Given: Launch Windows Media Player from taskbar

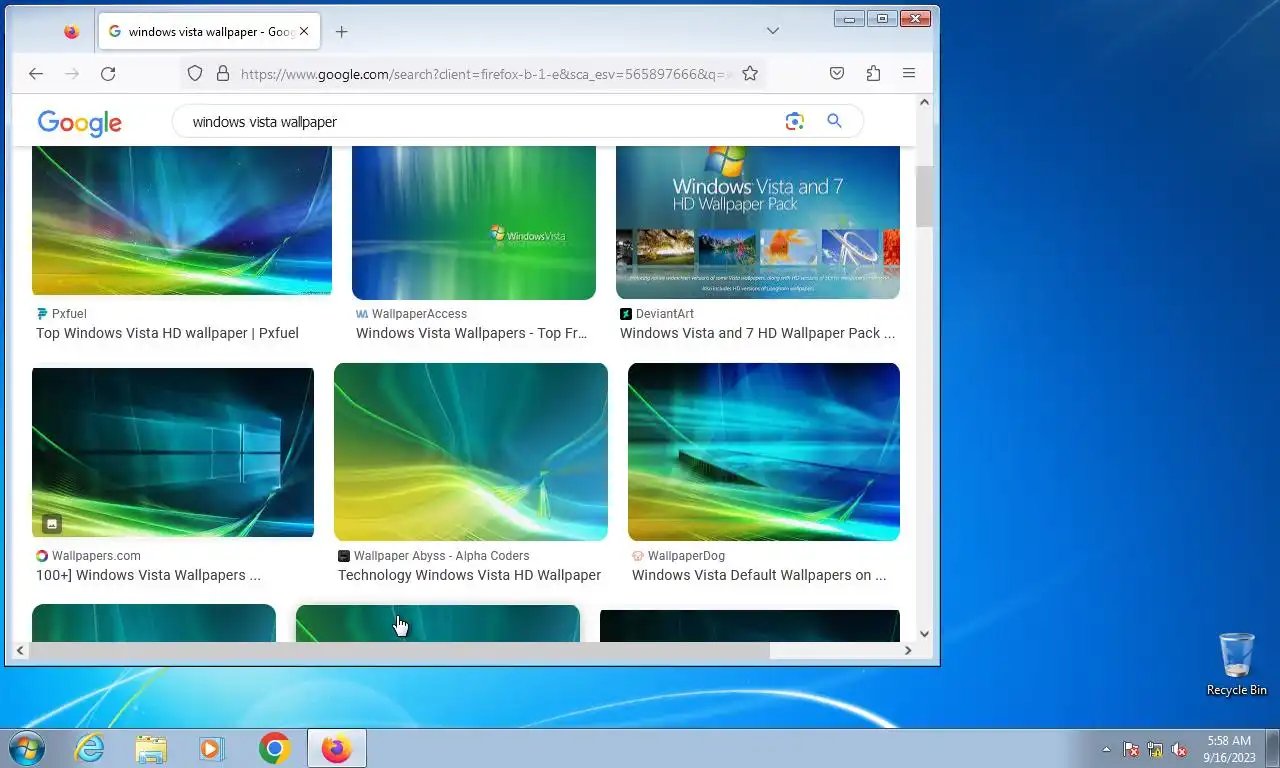Looking at the screenshot, I should tap(212, 748).
